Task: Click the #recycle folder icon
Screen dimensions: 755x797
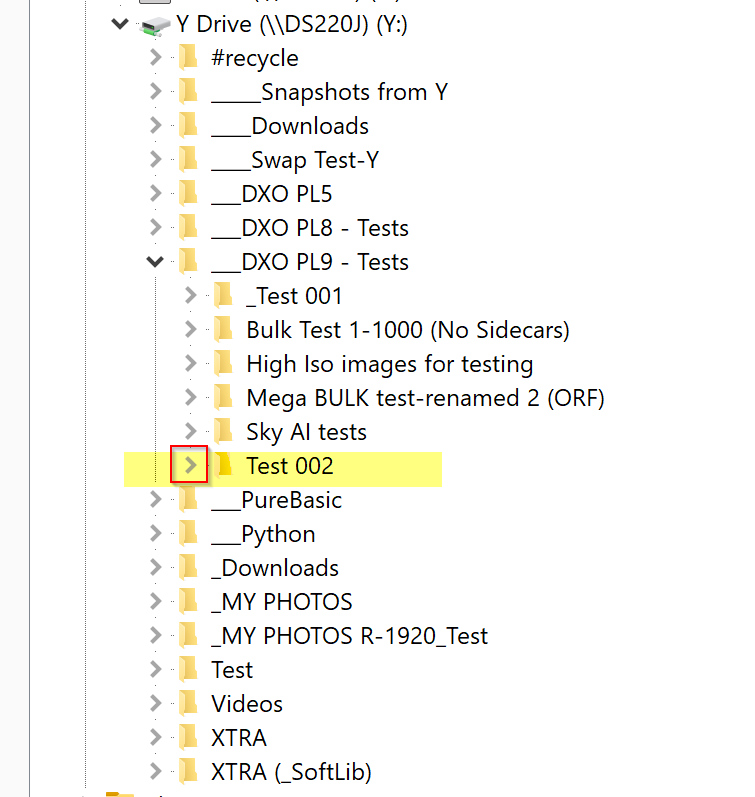Action: click(189, 58)
